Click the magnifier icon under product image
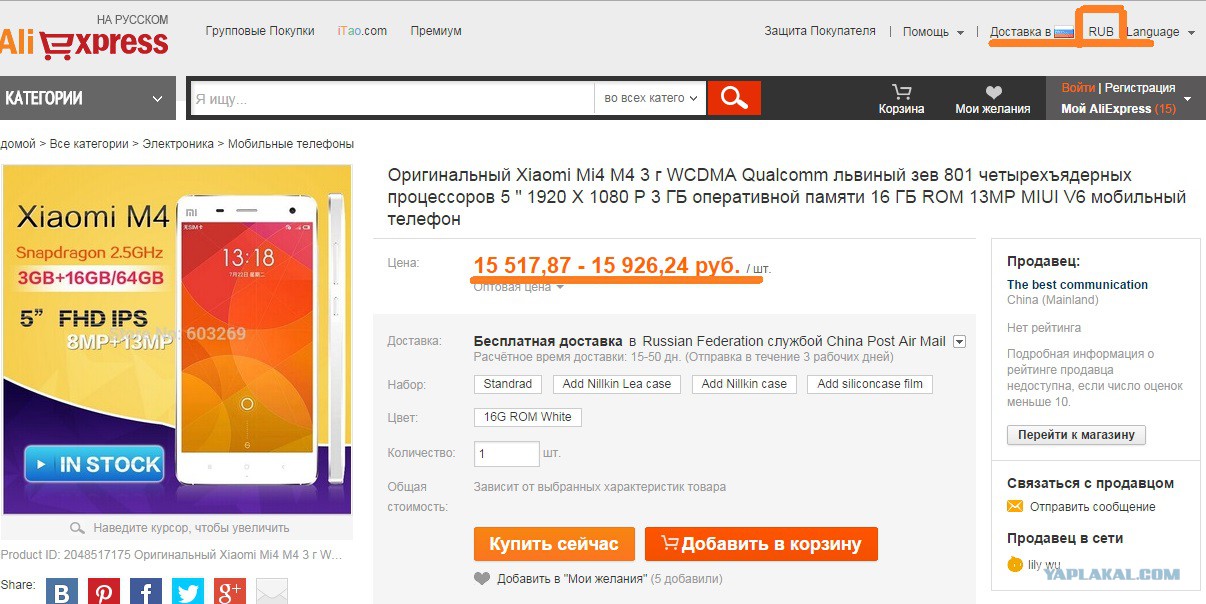This screenshot has width=1206, height=604. [x=78, y=528]
